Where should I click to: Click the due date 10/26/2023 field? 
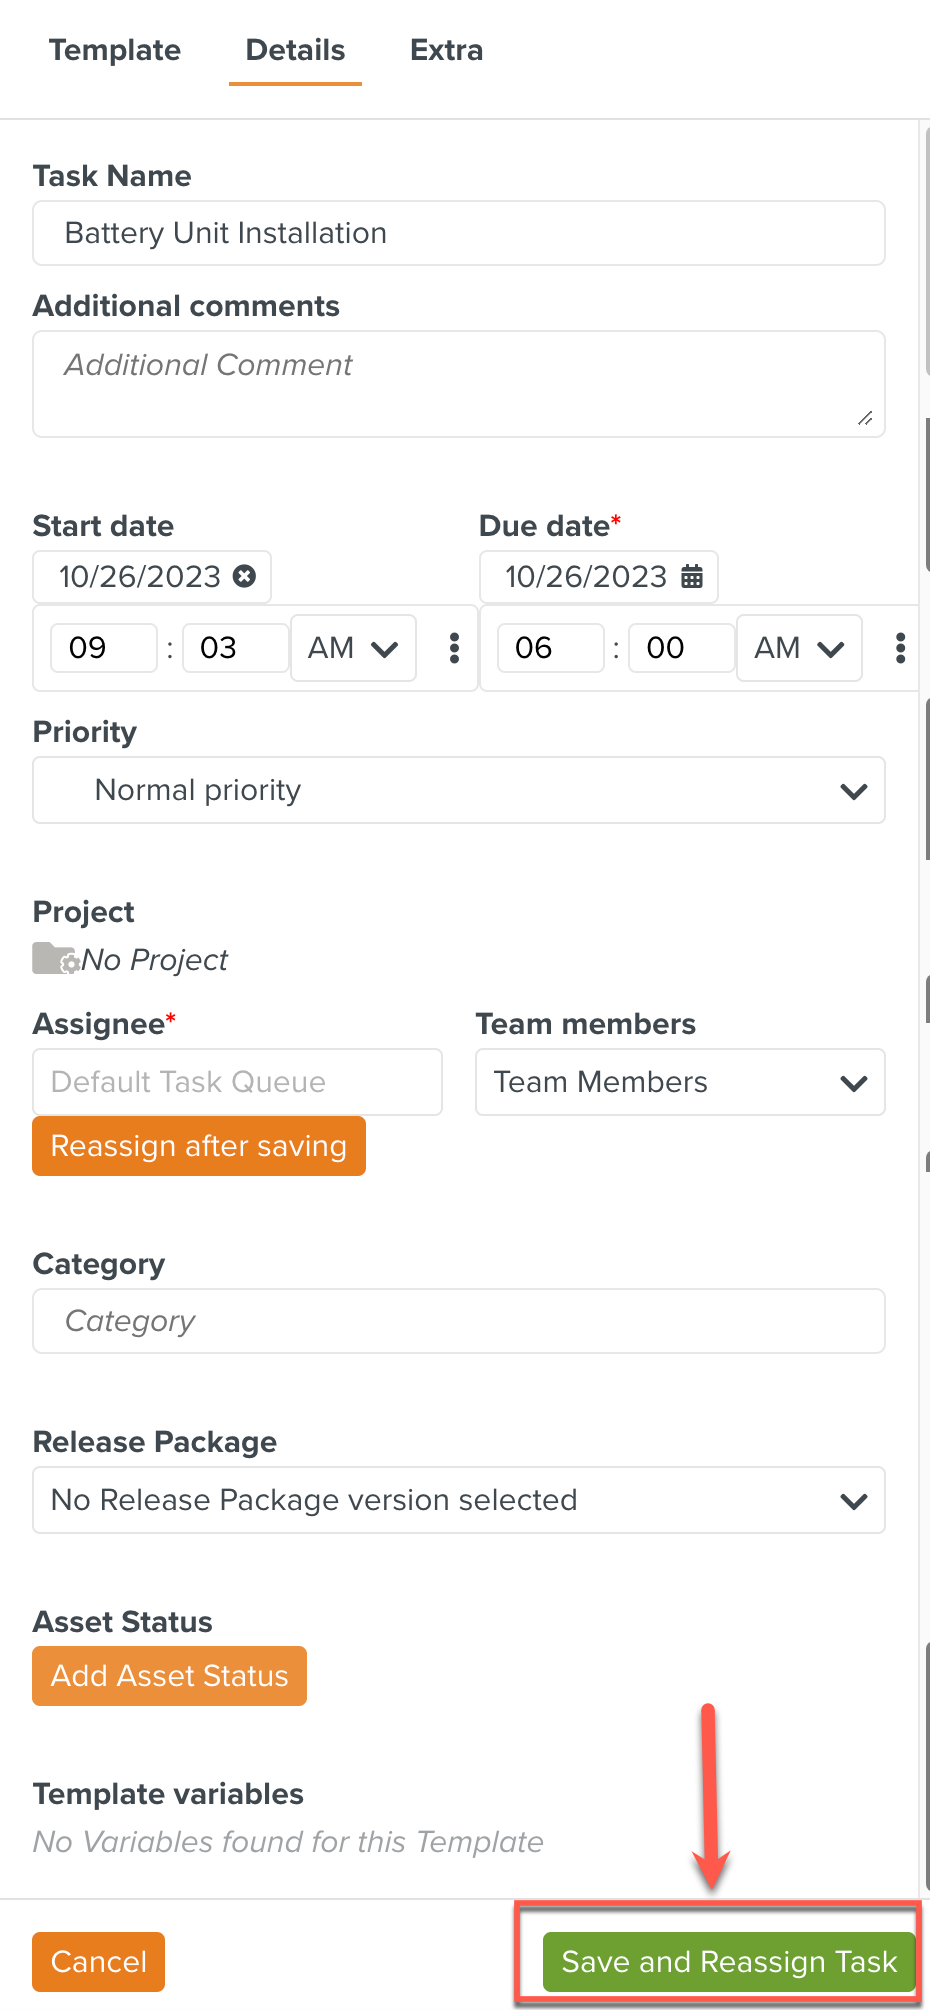pos(598,577)
